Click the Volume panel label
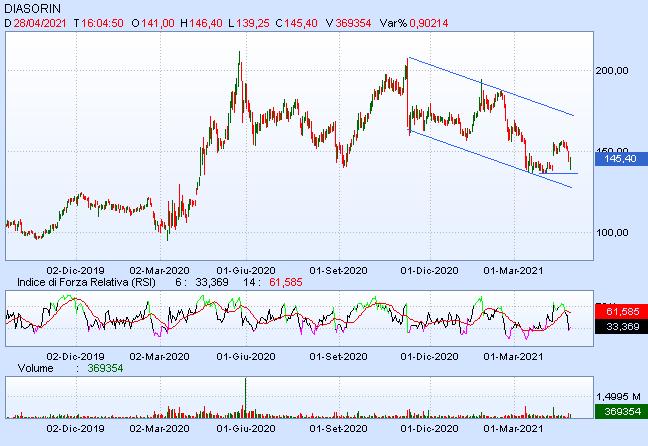The image size is (648, 446). [x=35, y=368]
